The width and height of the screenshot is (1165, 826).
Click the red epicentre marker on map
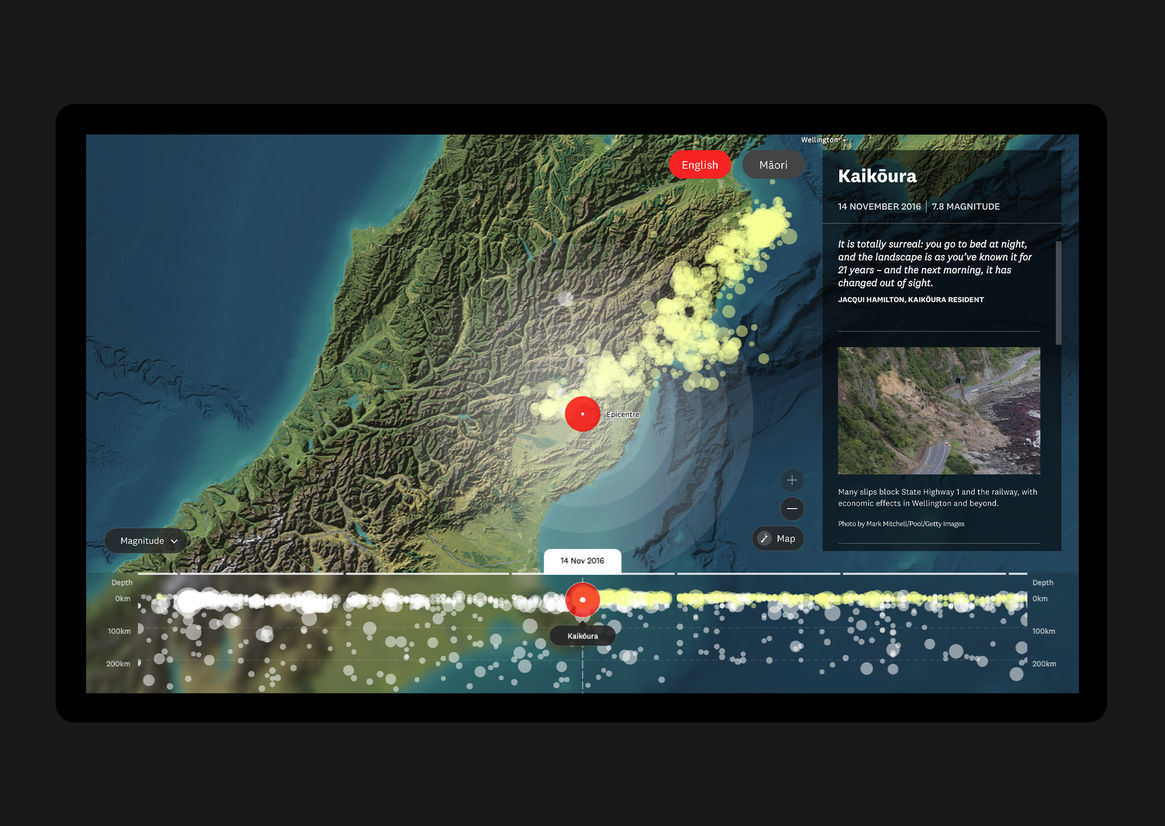582,414
